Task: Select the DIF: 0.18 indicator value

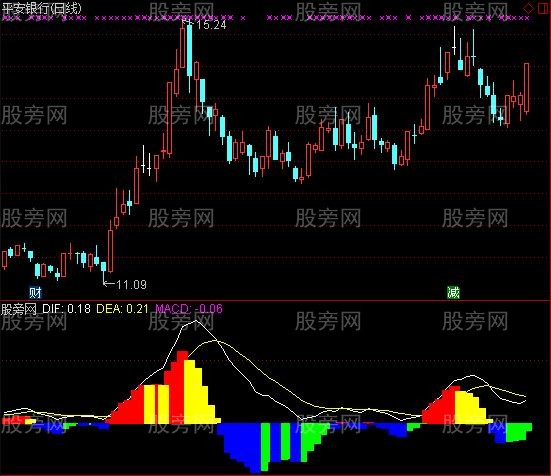Action: (66, 308)
